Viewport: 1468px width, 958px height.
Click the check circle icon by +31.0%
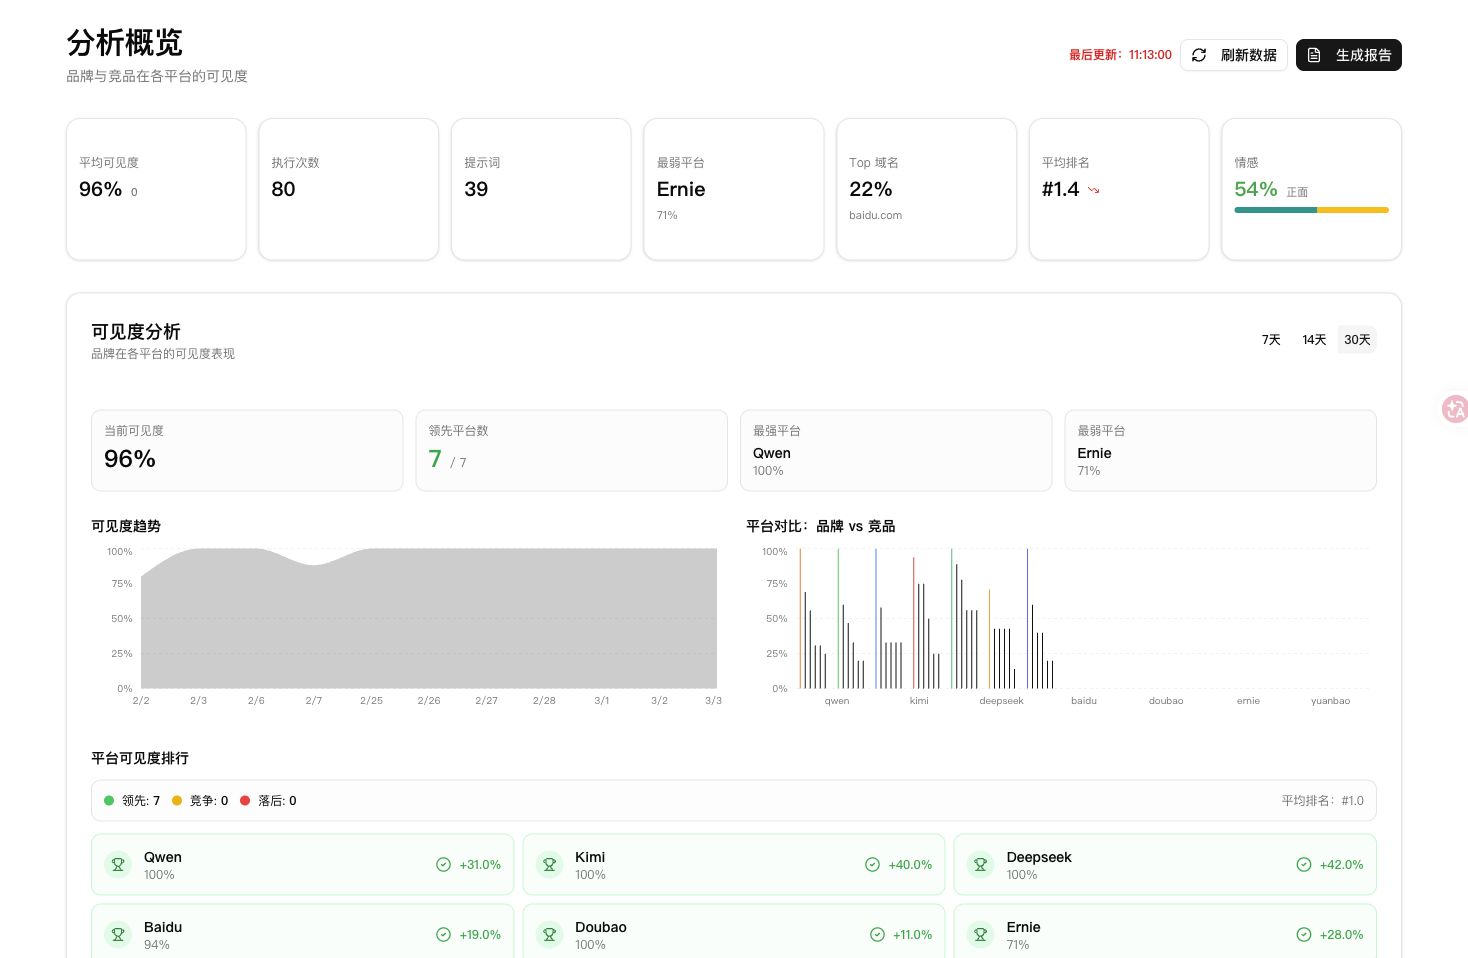tap(443, 864)
